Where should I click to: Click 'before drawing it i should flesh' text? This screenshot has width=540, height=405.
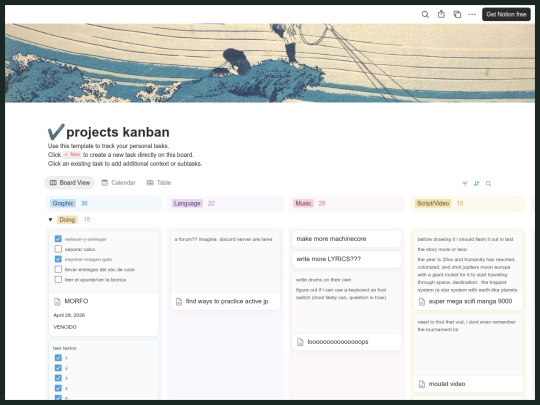point(465,239)
